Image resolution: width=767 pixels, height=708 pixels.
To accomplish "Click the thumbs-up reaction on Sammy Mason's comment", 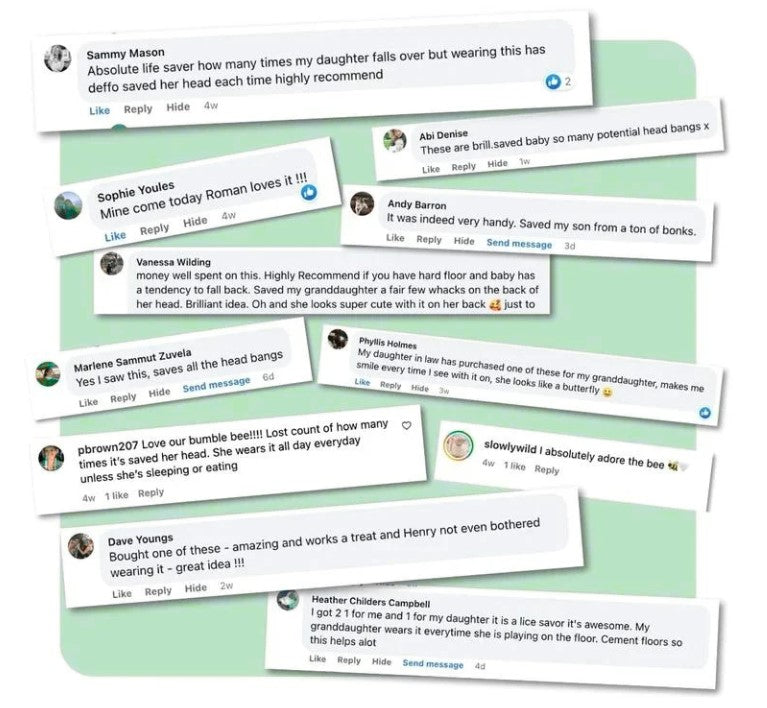I will click(x=552, y=81).
